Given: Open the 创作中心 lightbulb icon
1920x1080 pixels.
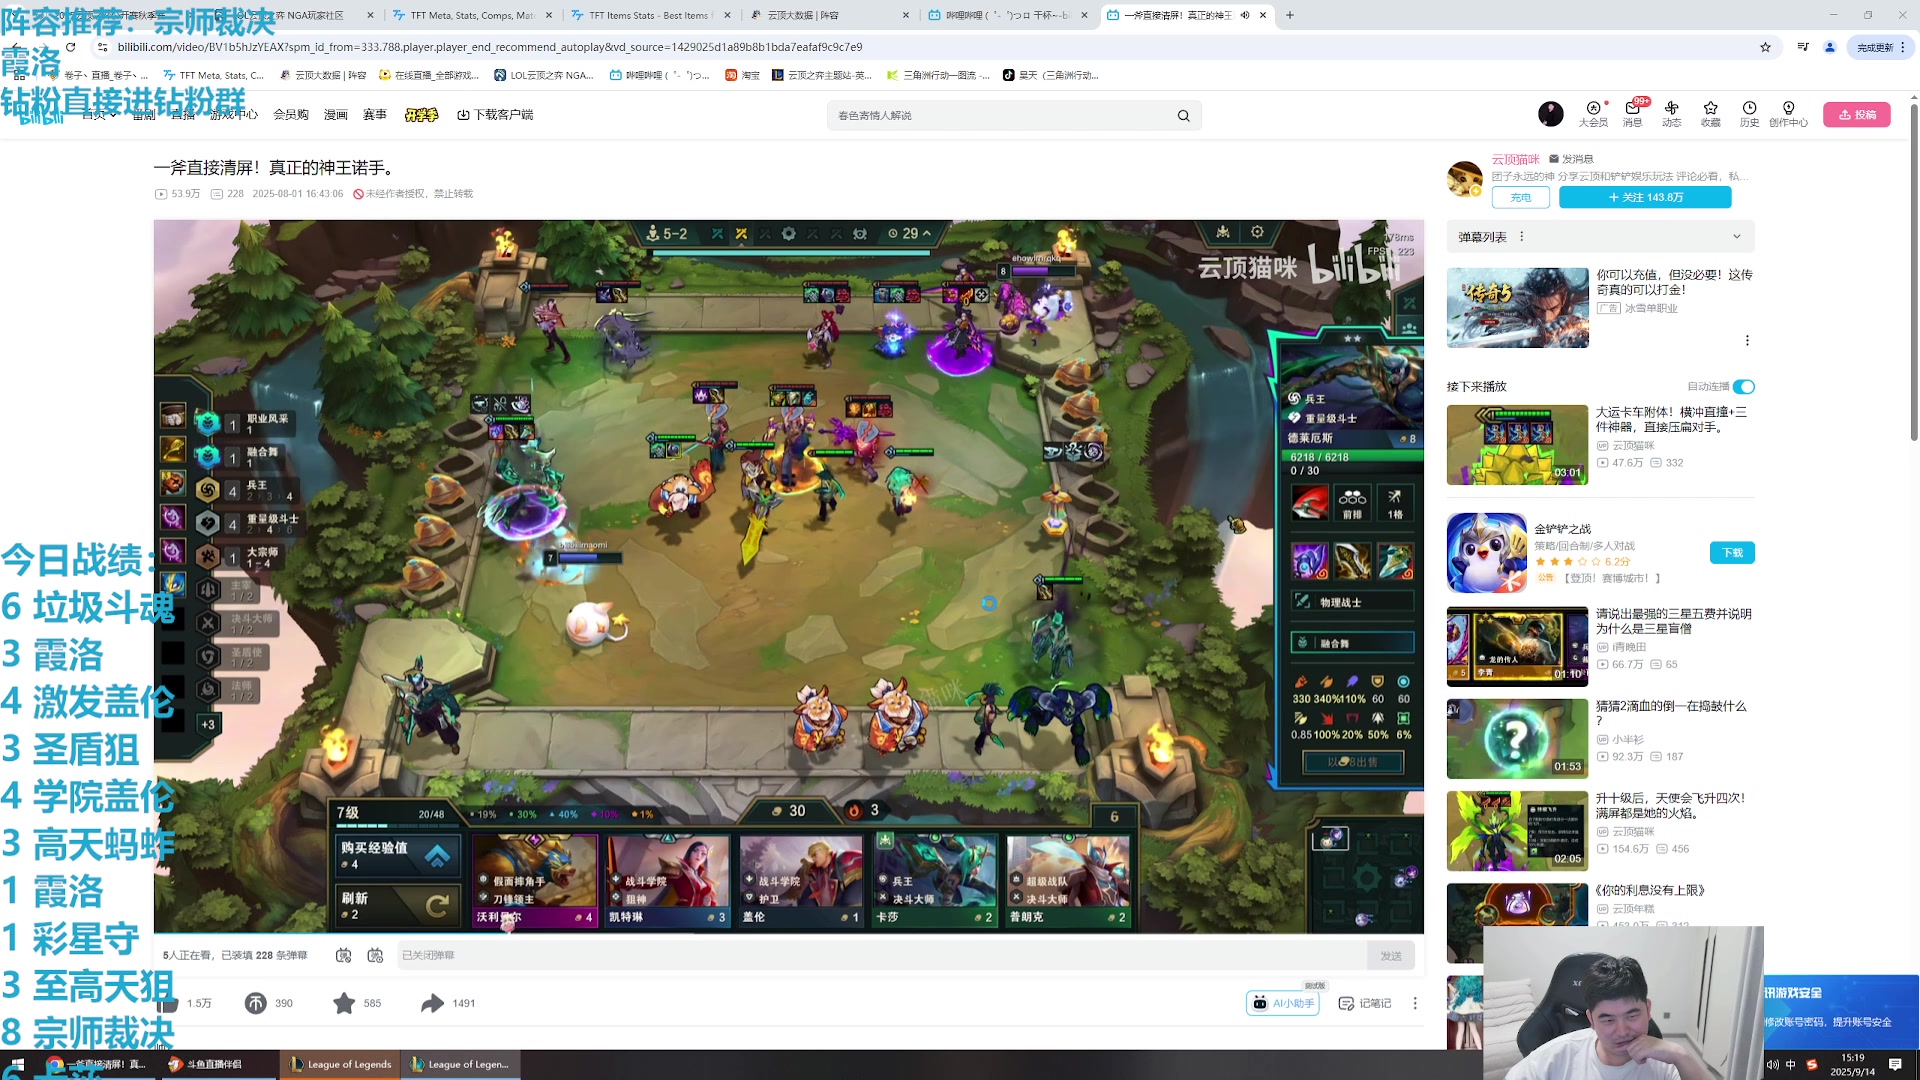Looking at the screenshot, I should [1788, 114].
